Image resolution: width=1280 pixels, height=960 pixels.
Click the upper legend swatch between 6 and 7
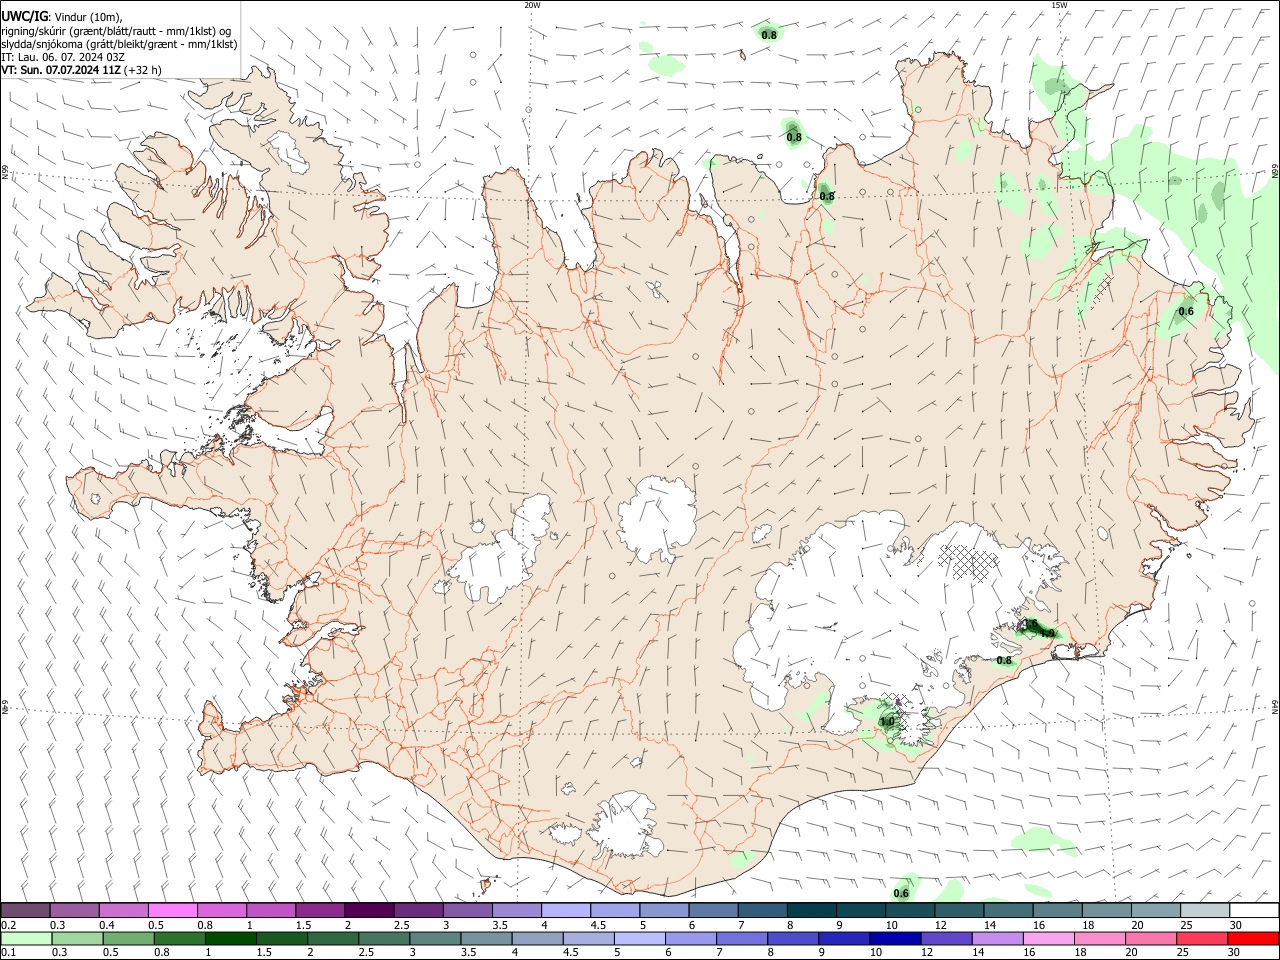pyautogui.click(x=712, y=910)
